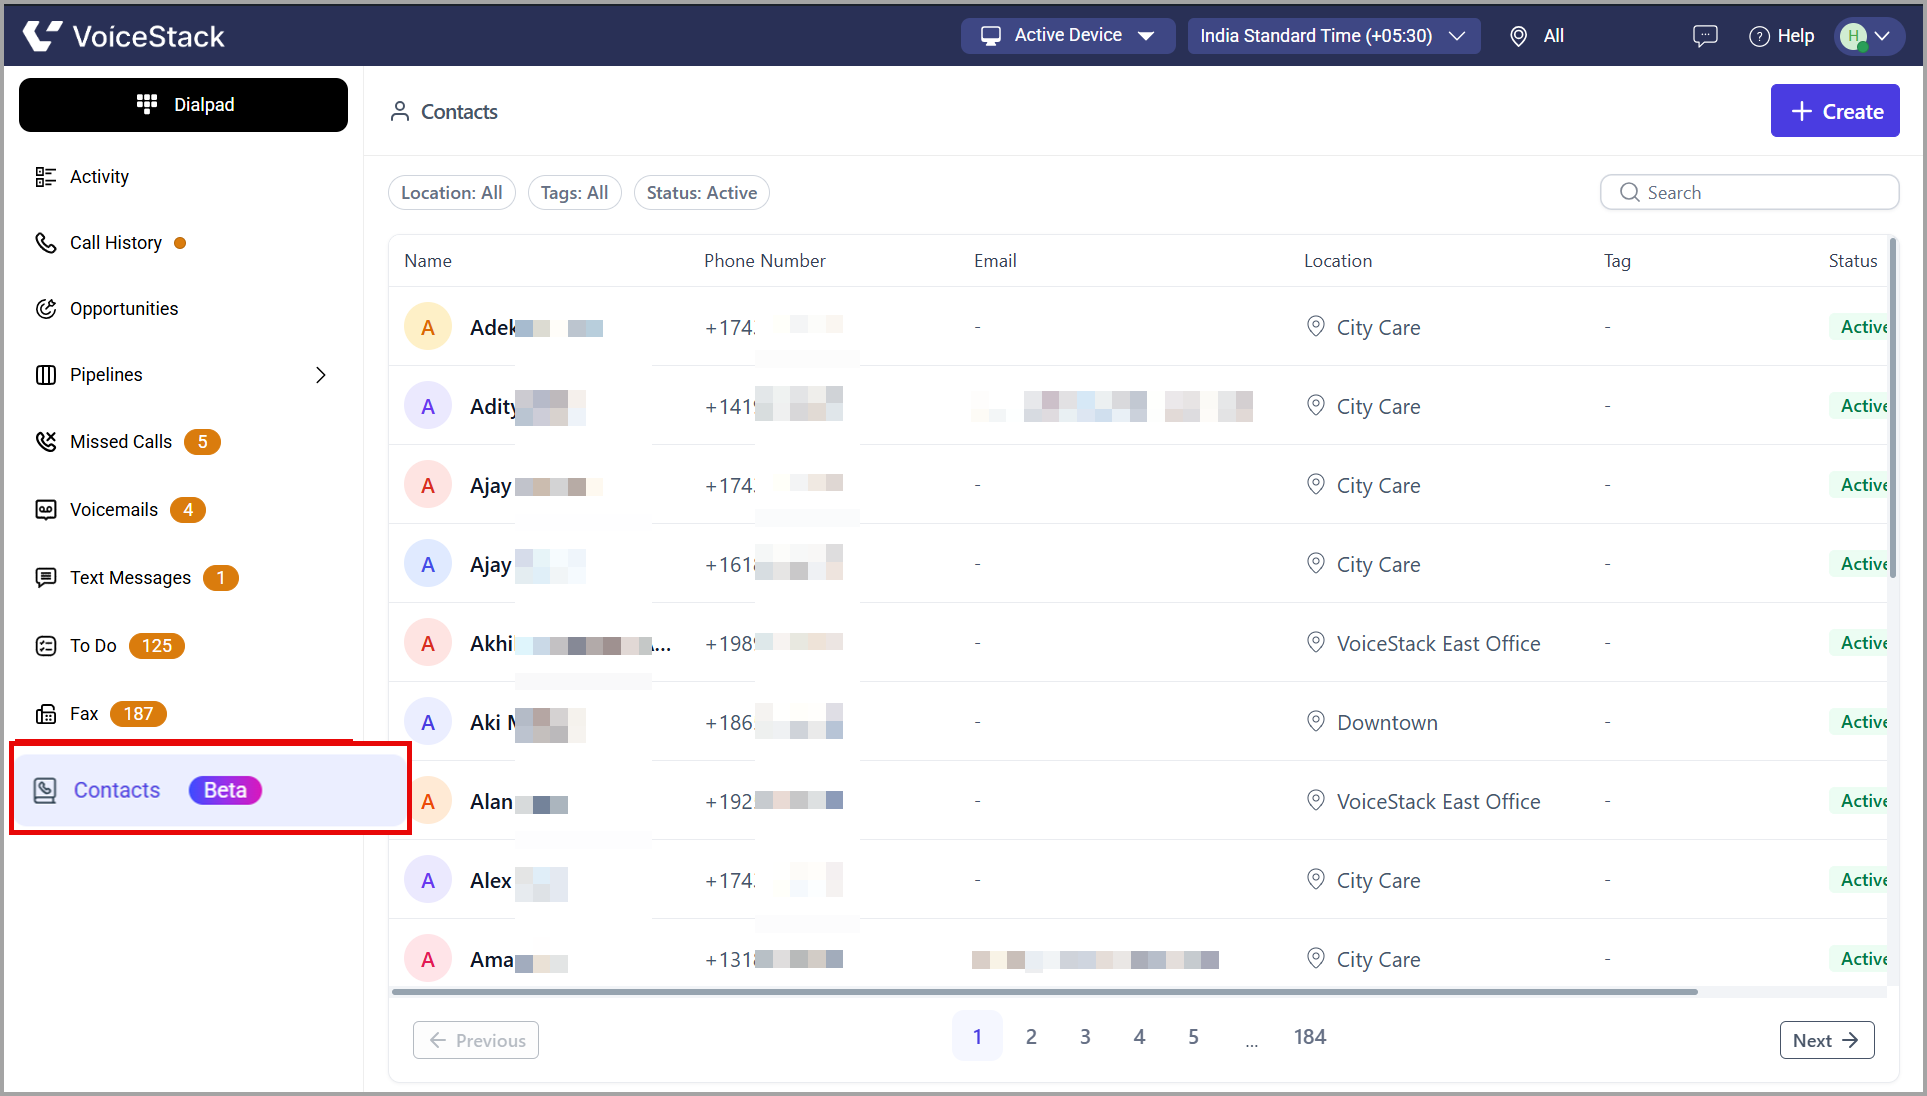Click the Help question mark icon
This screenshot has width=1927, height=1096.
point(1759,37)
